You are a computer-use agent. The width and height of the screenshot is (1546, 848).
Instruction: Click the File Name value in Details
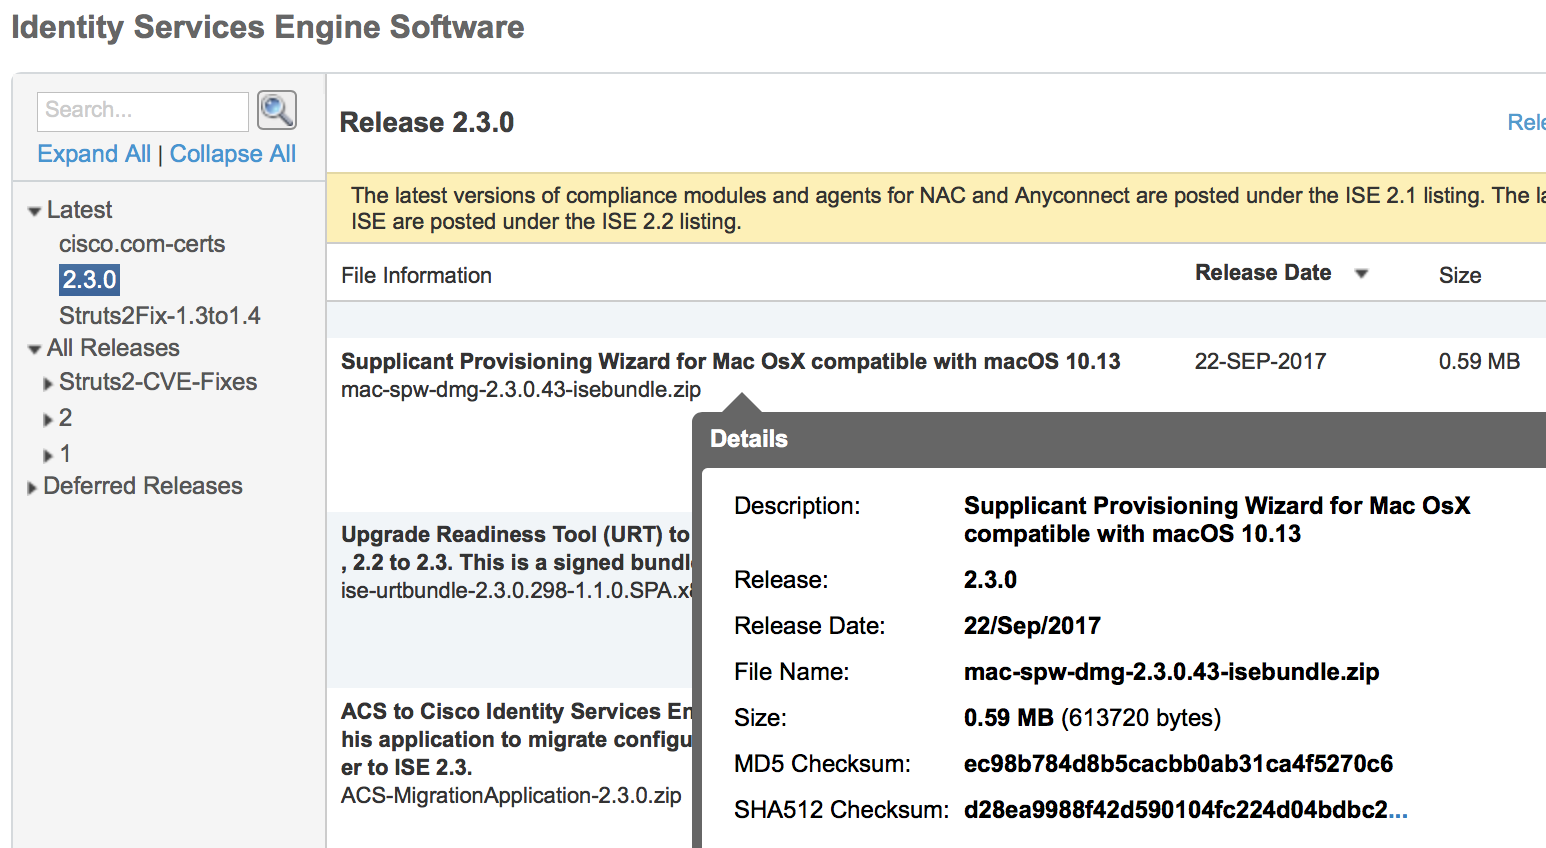[1171, 672]
